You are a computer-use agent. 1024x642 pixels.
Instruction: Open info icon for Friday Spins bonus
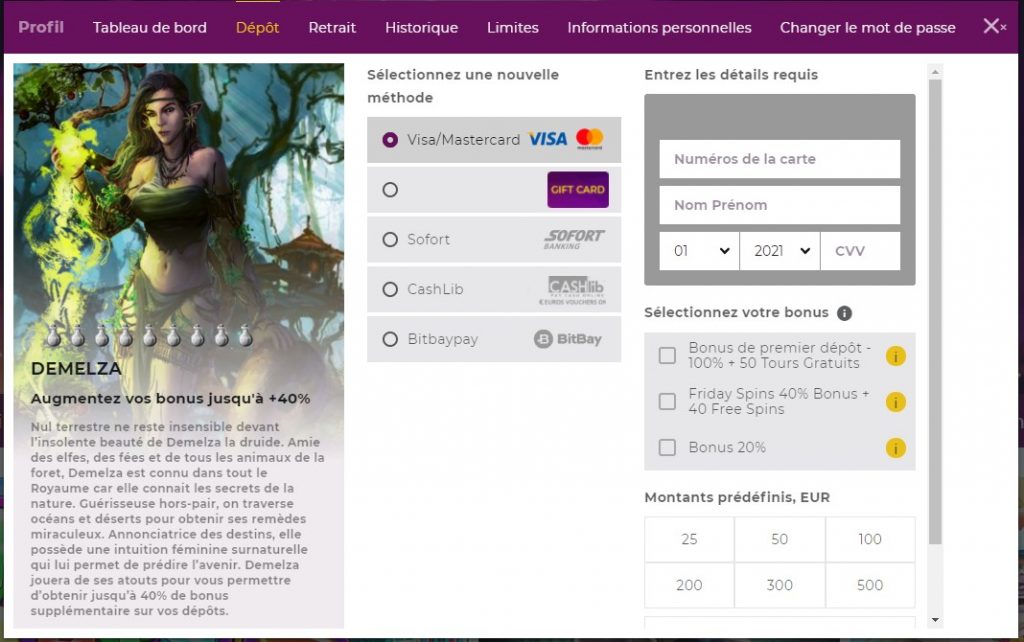[896, 402]
